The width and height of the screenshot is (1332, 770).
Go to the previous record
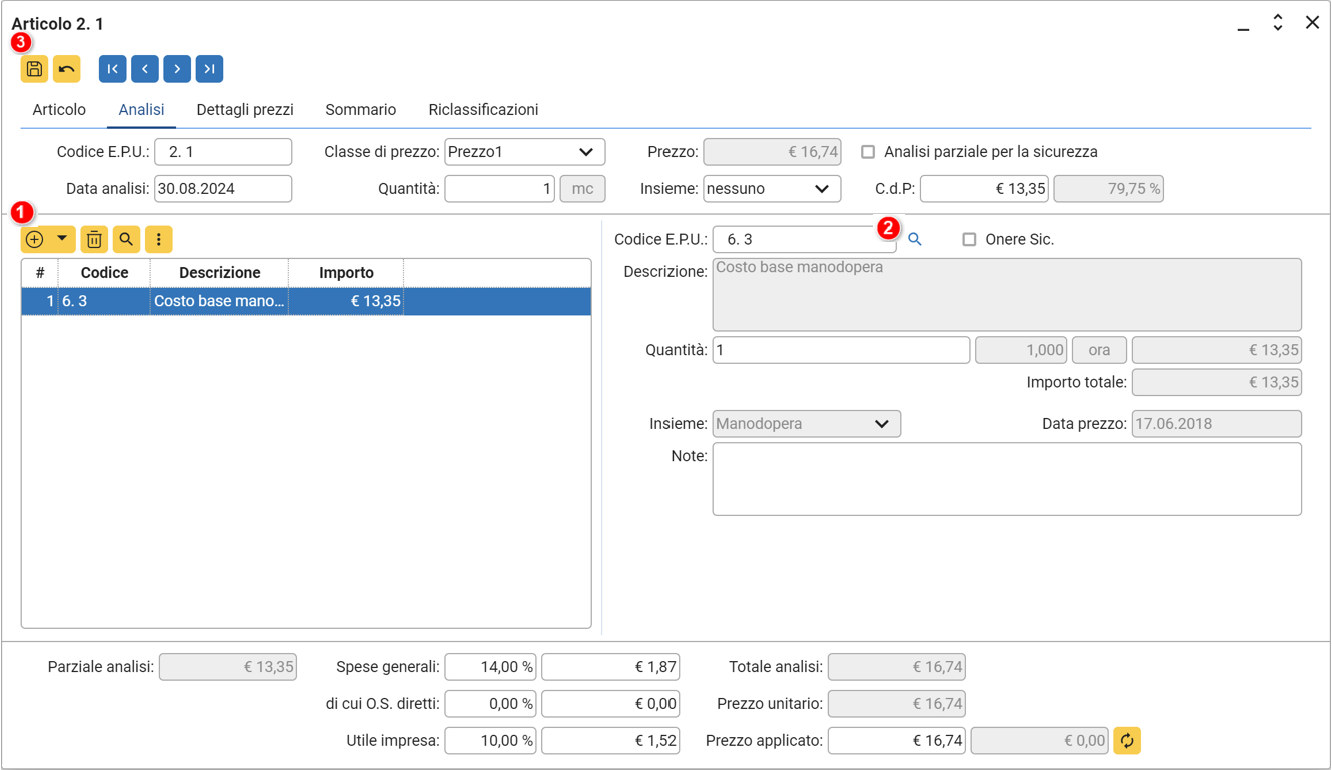[145, 69]
